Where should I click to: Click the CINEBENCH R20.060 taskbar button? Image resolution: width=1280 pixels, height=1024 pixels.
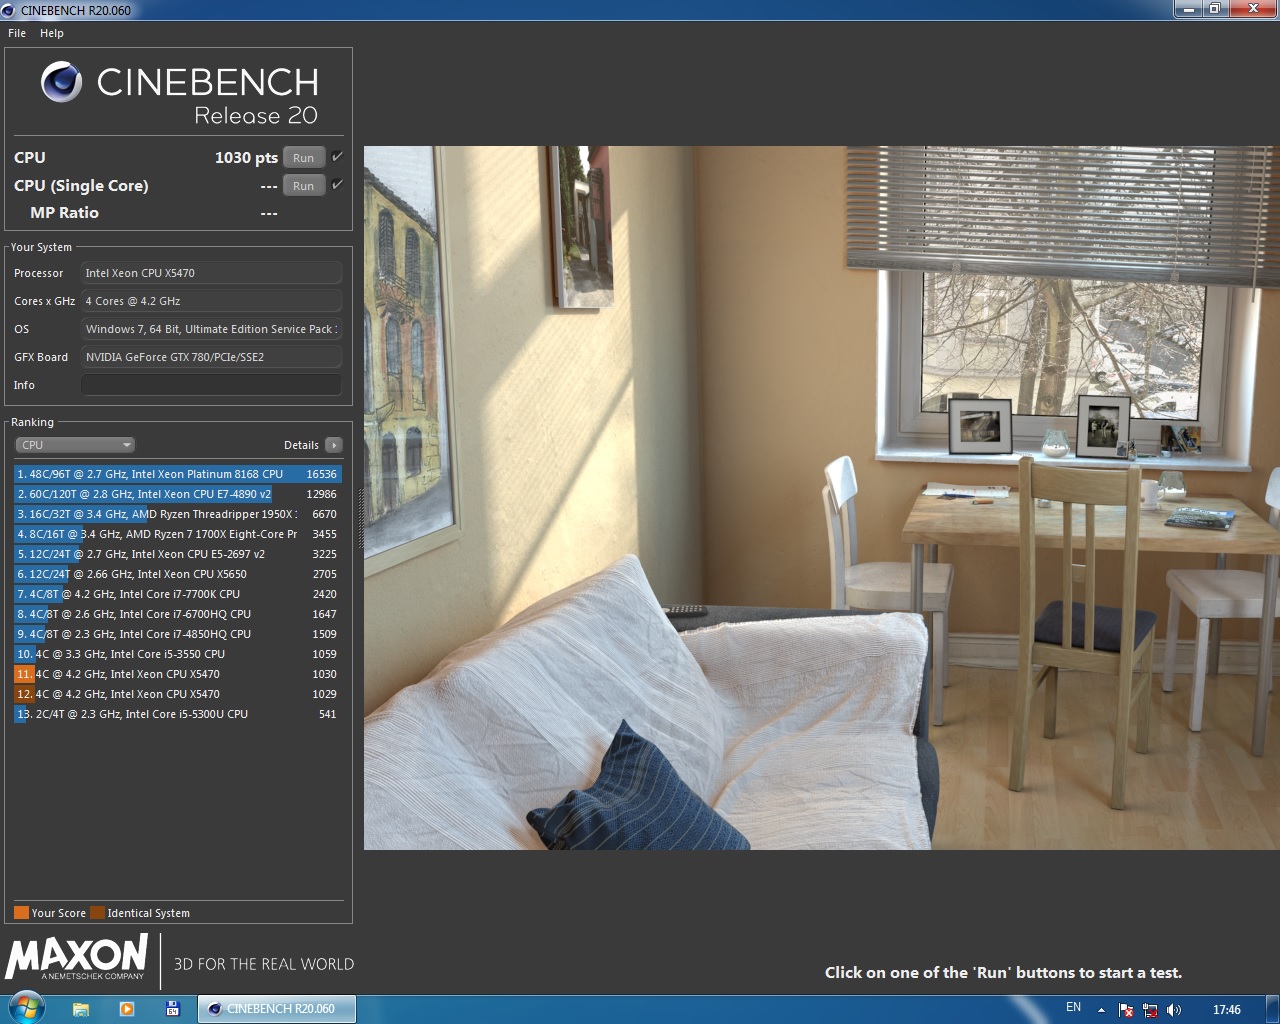[x=277, y=1009]
